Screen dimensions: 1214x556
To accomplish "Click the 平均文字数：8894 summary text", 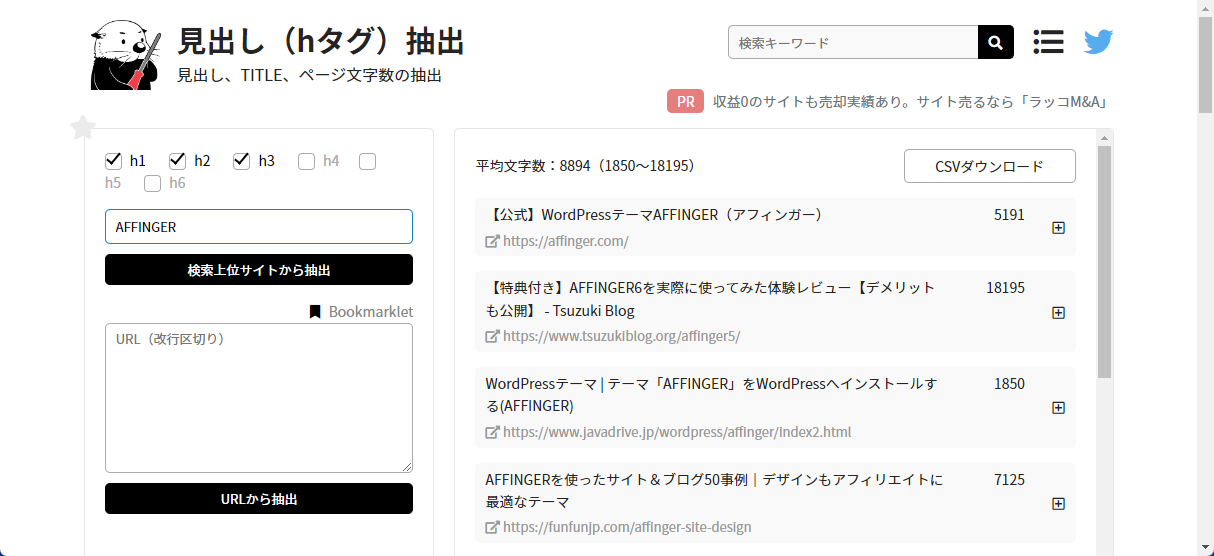I will point(585,166).
